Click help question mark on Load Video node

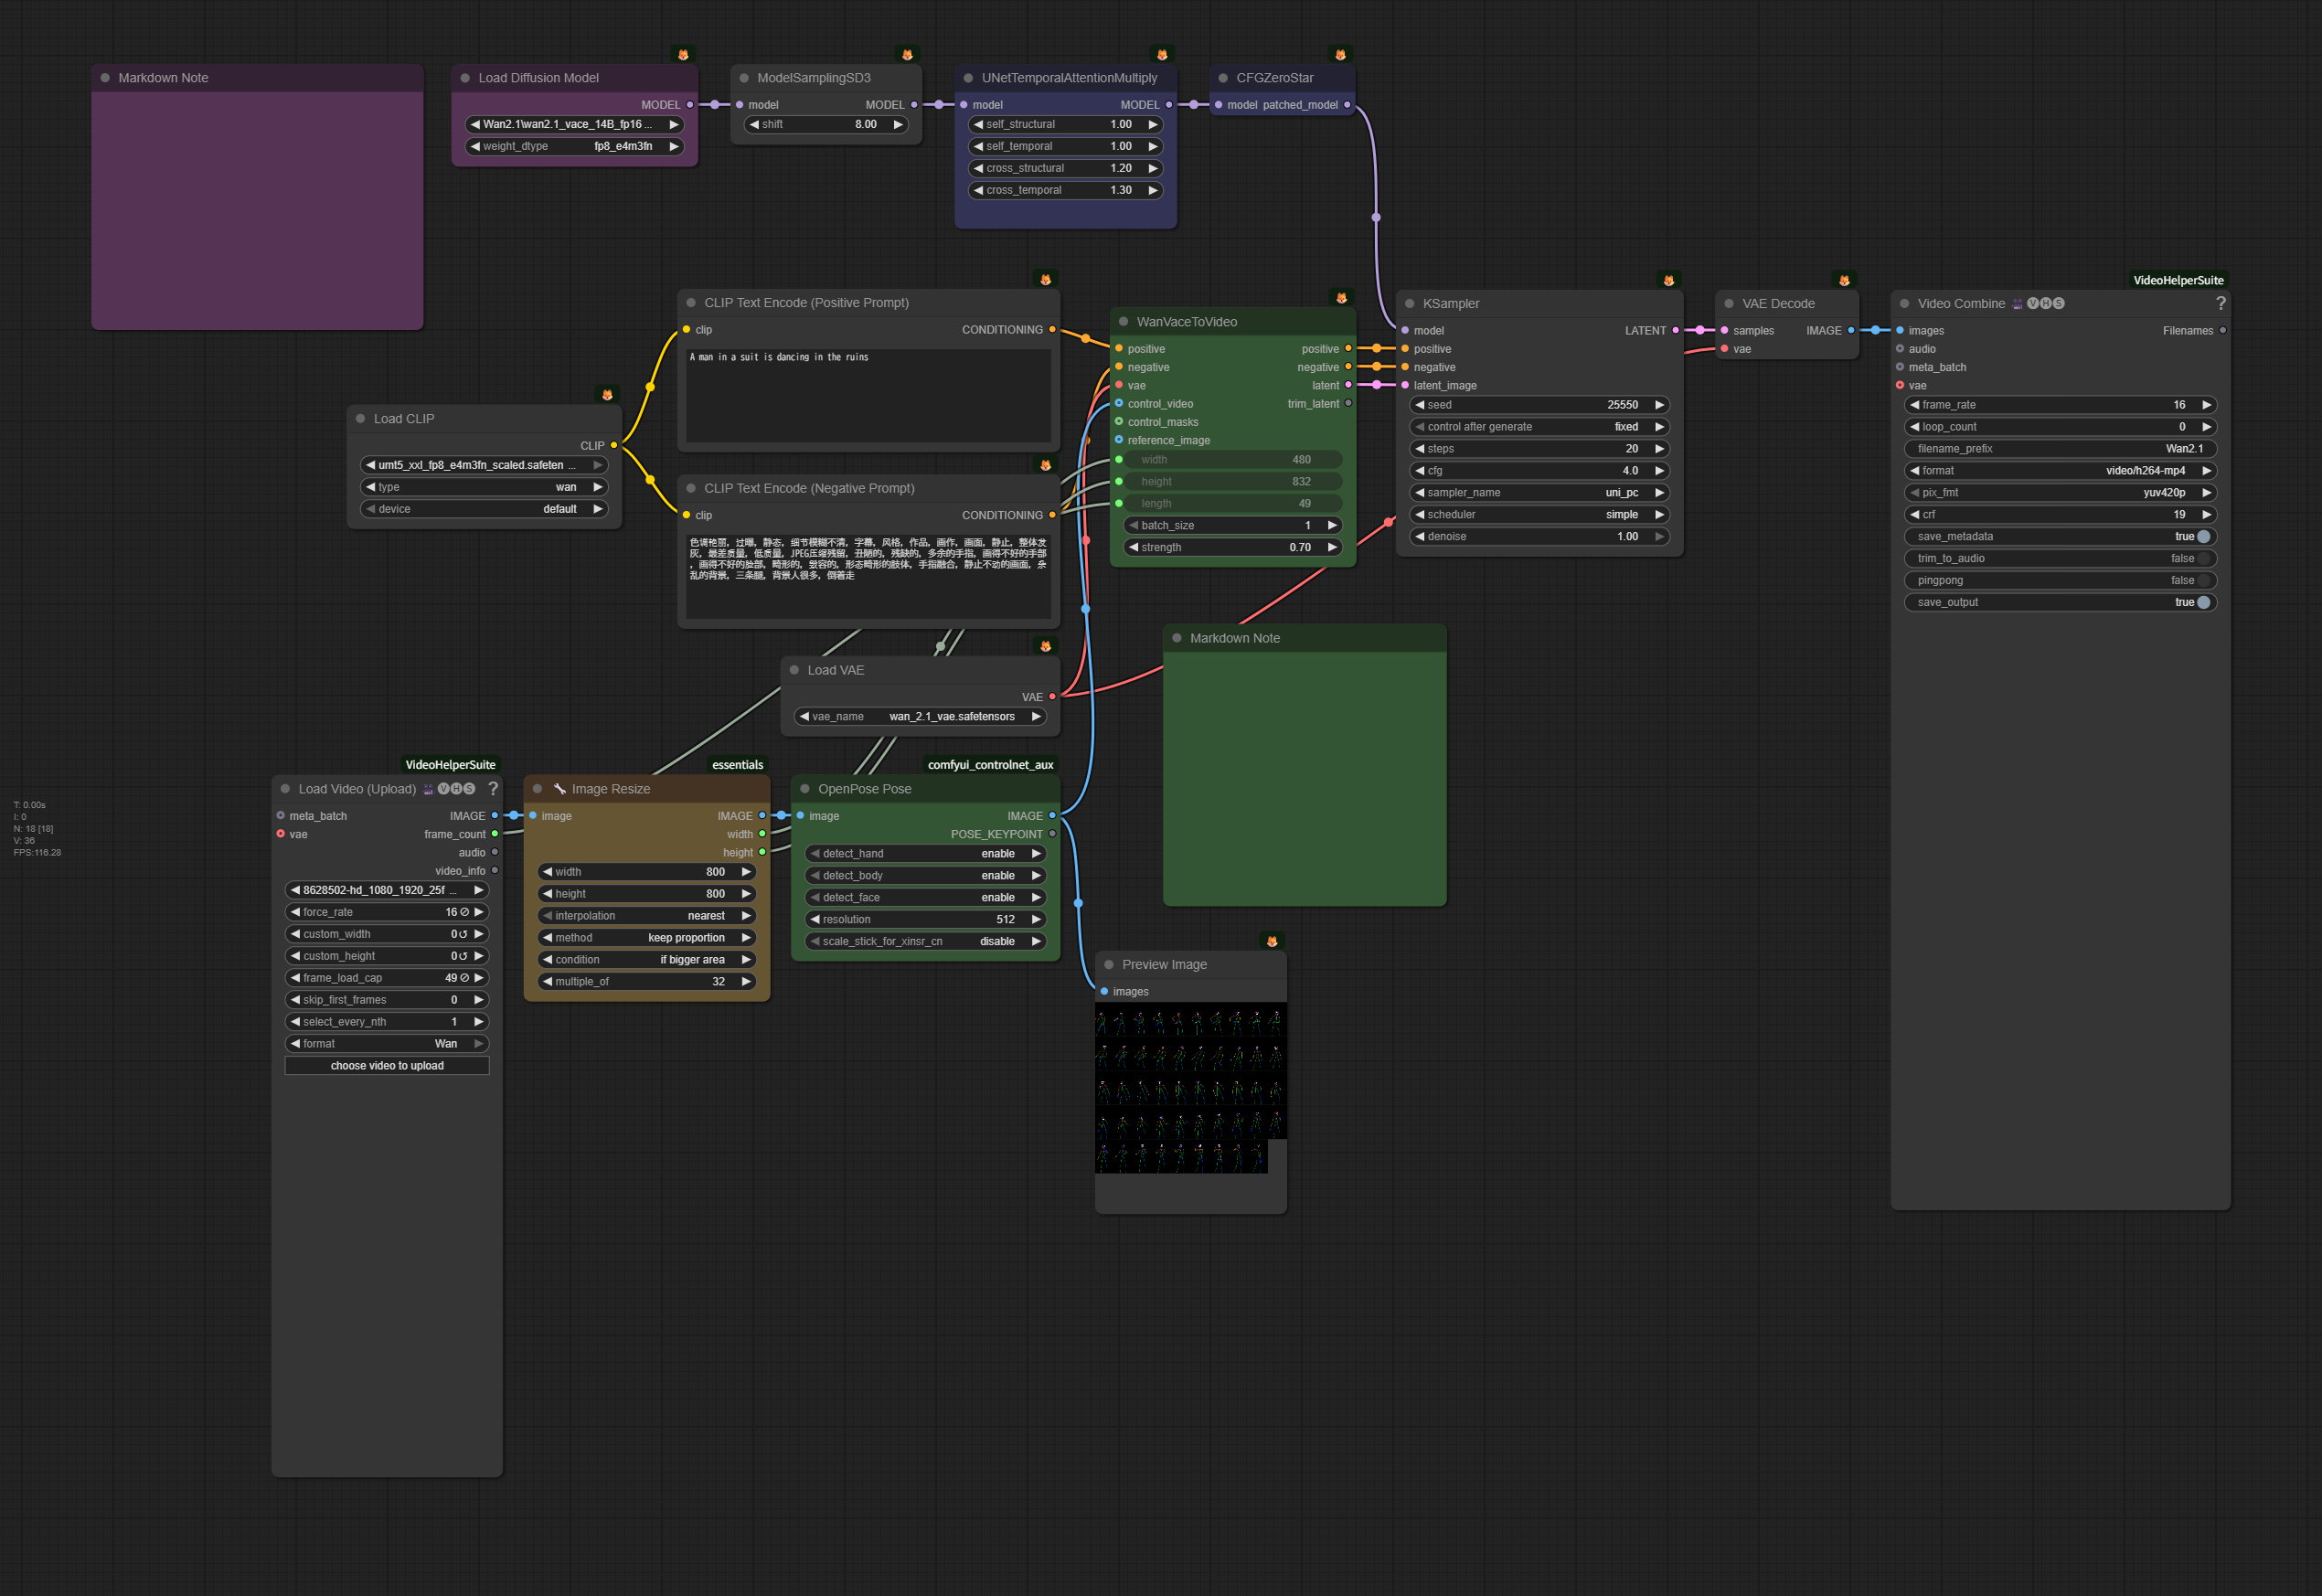point(492,789)
